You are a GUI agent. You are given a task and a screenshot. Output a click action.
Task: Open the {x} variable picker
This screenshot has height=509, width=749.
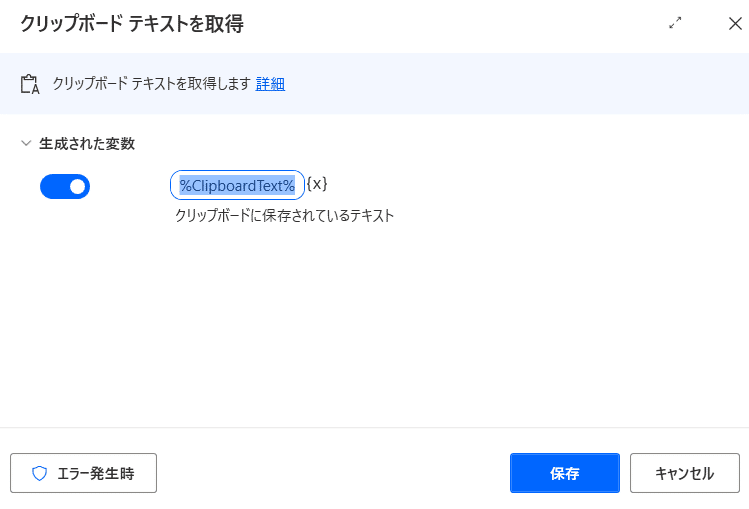point(317,184)
